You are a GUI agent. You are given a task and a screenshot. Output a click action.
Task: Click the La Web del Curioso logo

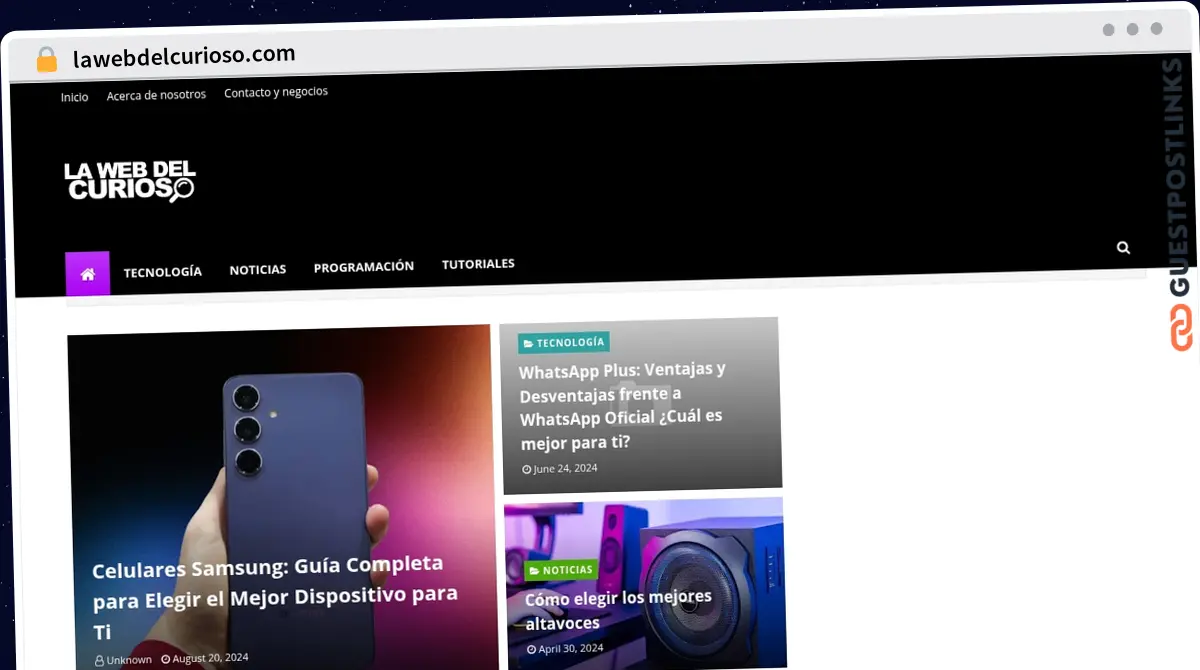[x=130, y=182]
